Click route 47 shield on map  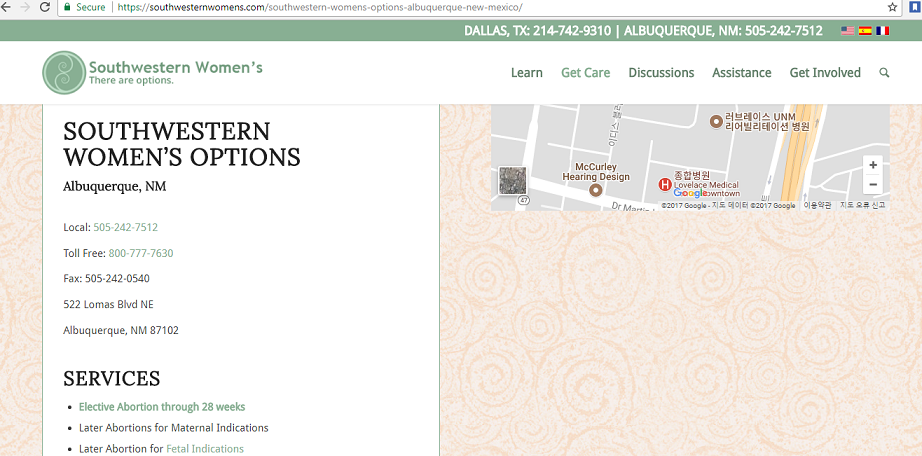pyautogui.click(x=524, y=200)
